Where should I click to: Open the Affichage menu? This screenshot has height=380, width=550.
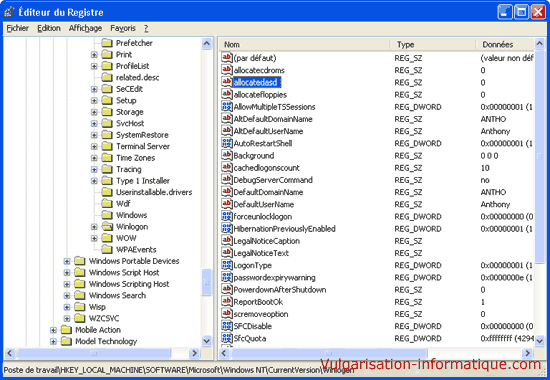tap(85, 28)
